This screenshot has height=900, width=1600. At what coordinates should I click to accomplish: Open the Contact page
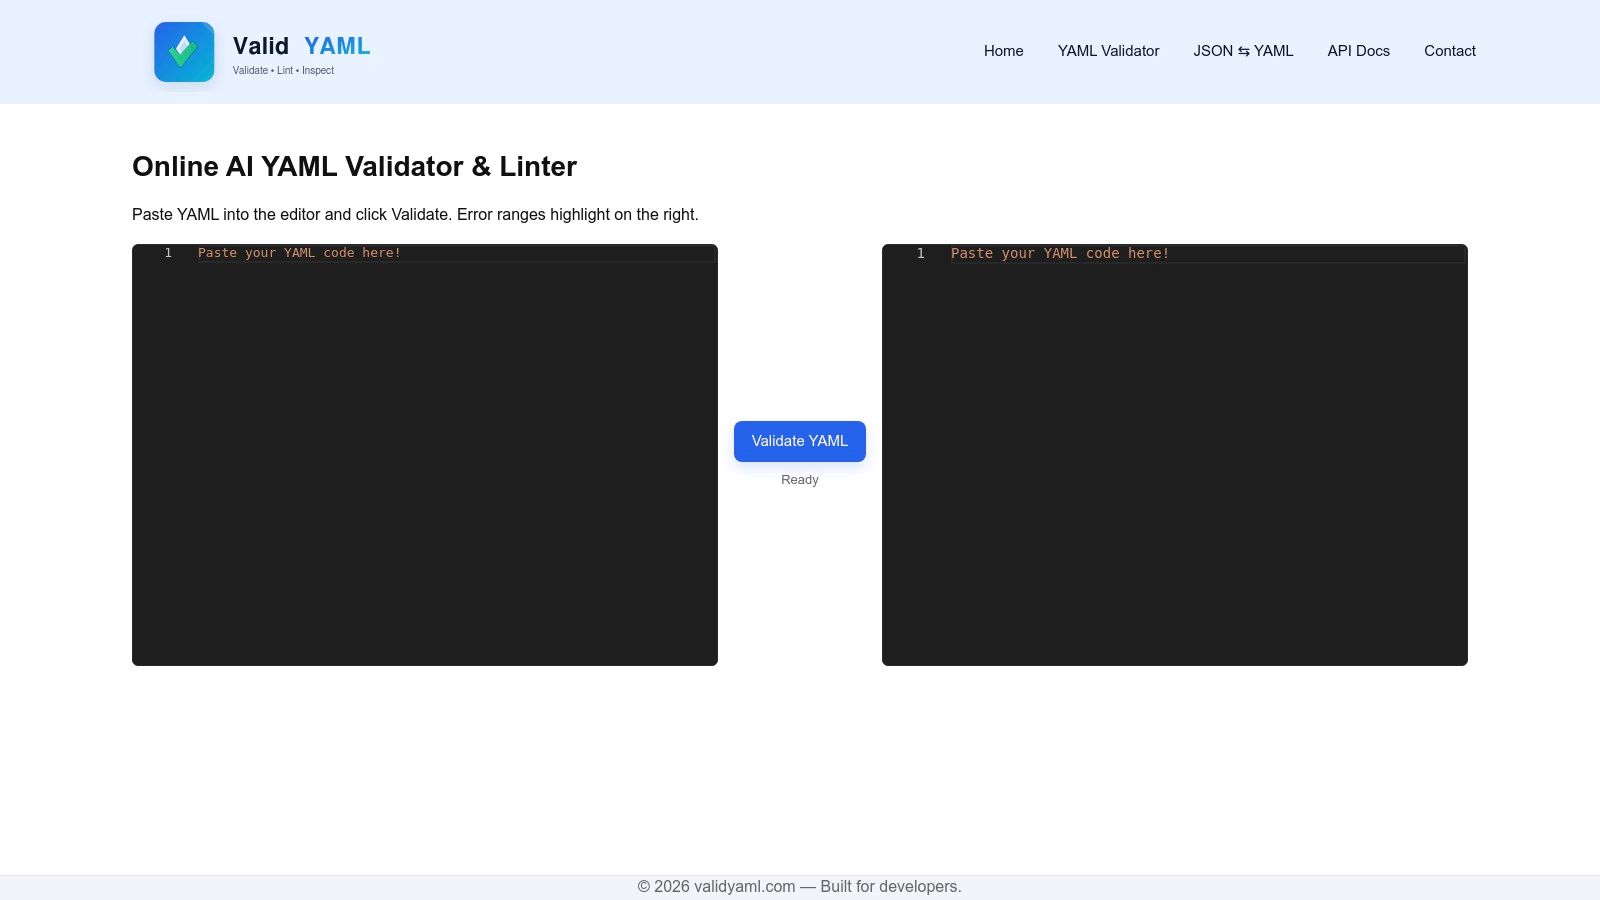1449,51
